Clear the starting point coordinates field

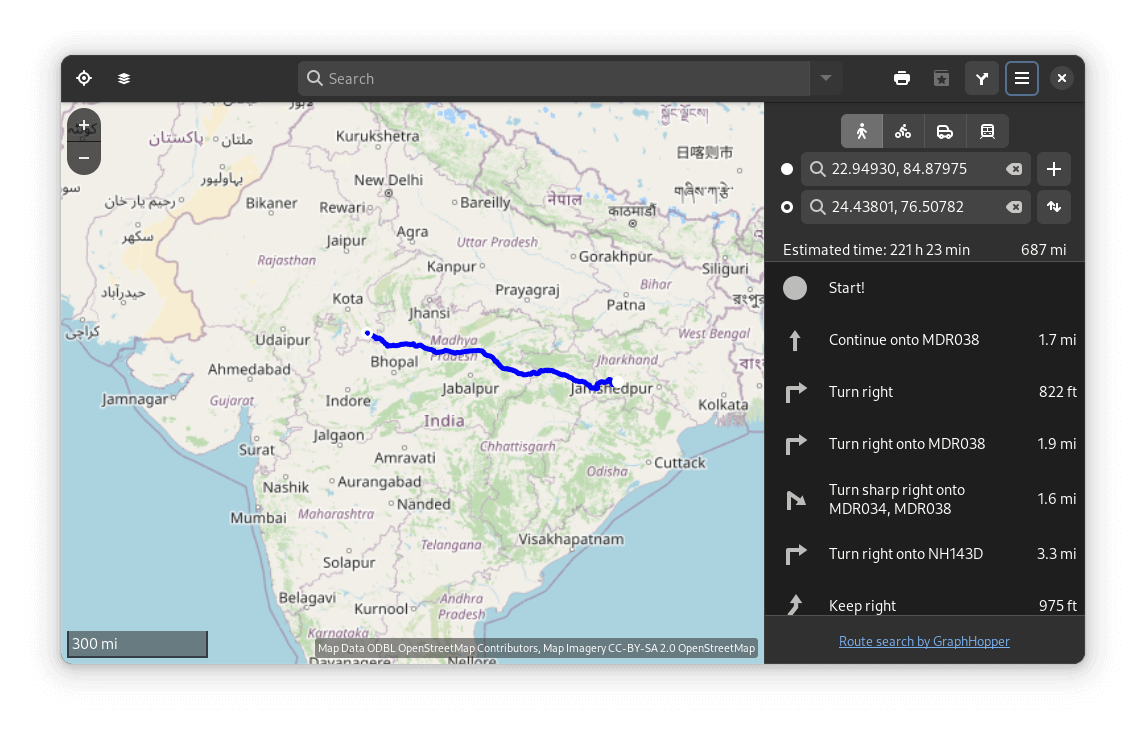coord(1014,168)
